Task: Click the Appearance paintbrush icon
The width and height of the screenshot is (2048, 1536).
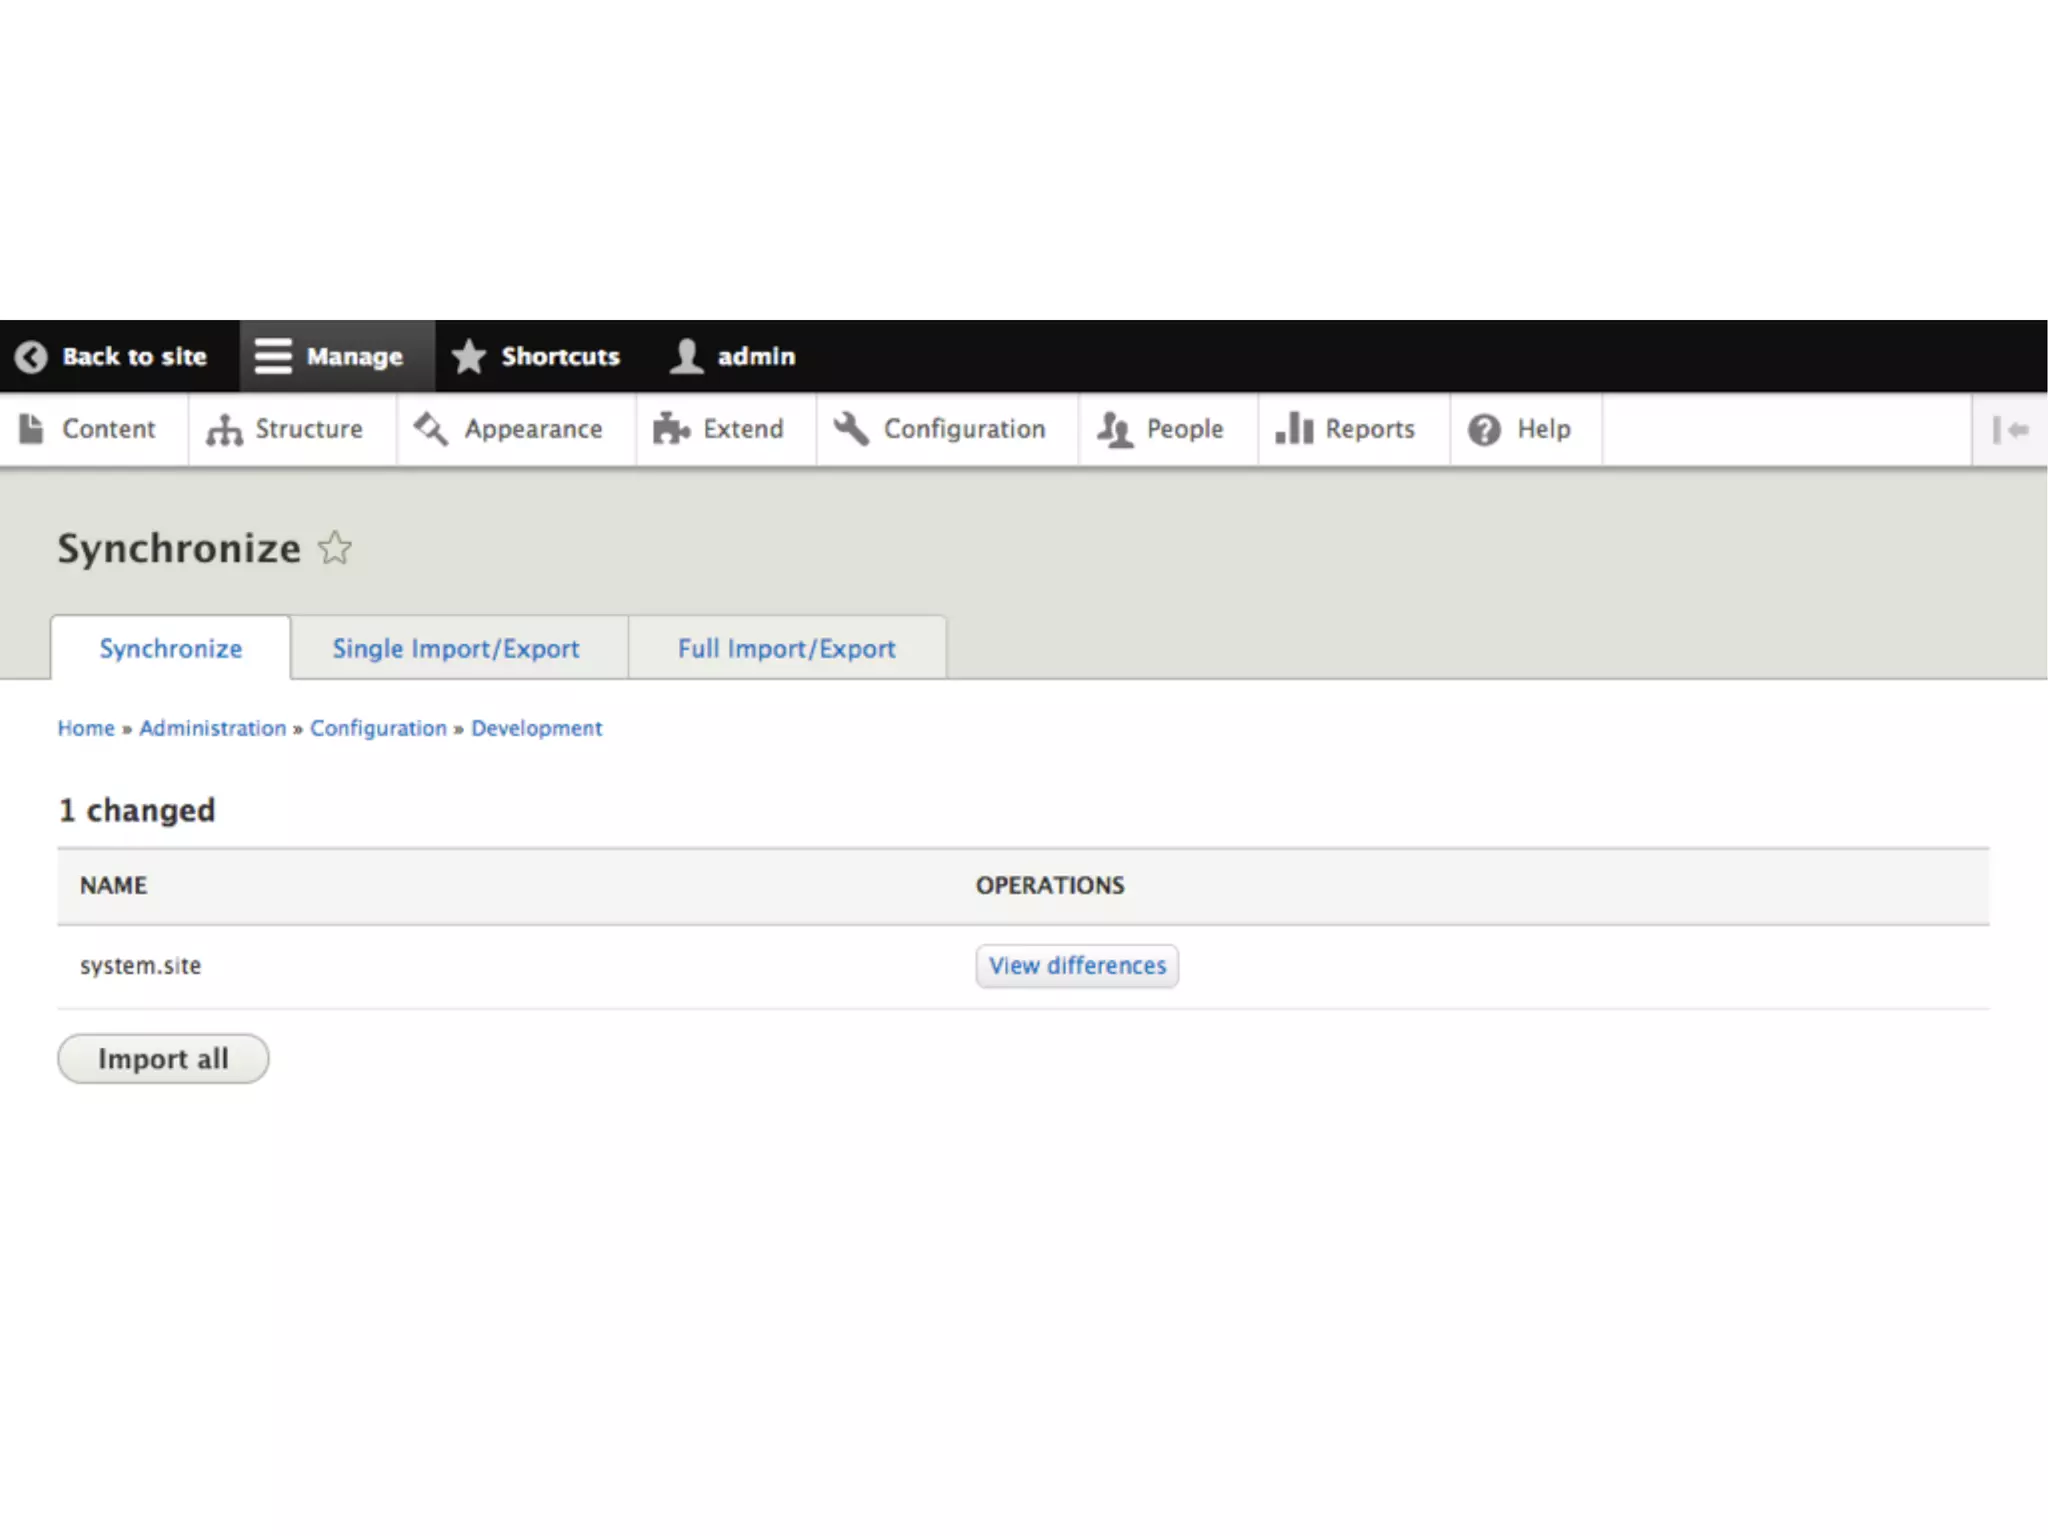Action: tap(431, 429)
